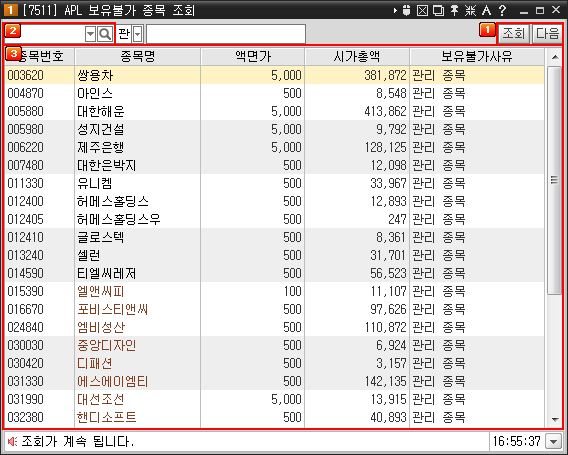Click status message 조회가 계속 됩니다

click(78, 441)
